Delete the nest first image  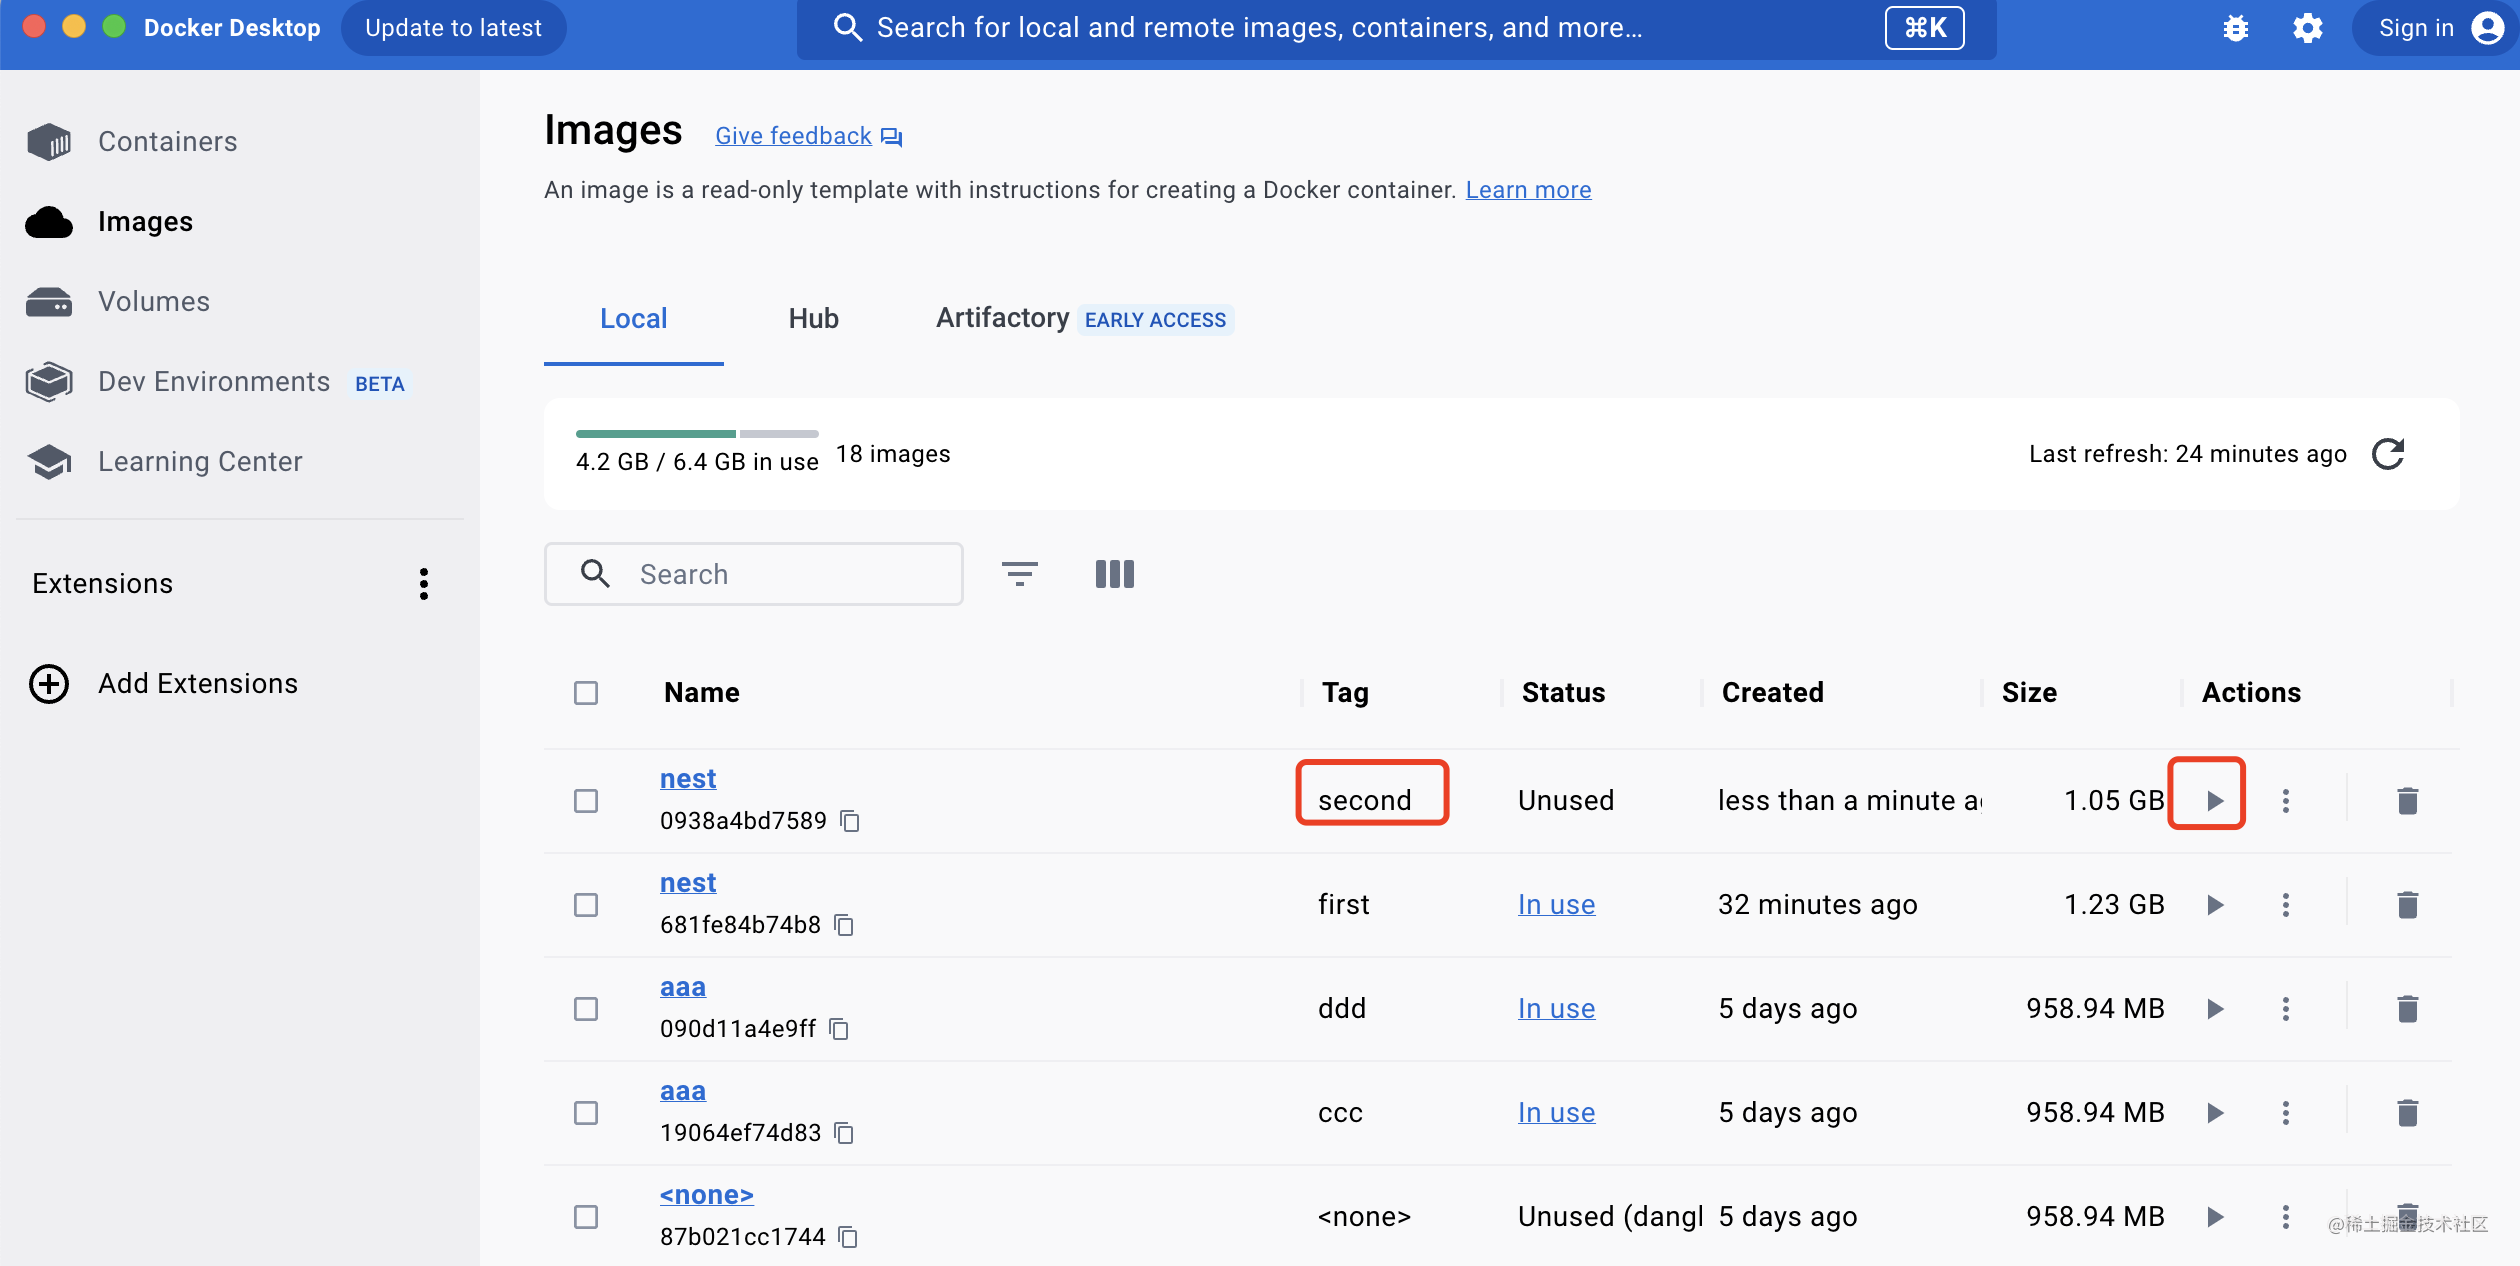coord(2407,905)
